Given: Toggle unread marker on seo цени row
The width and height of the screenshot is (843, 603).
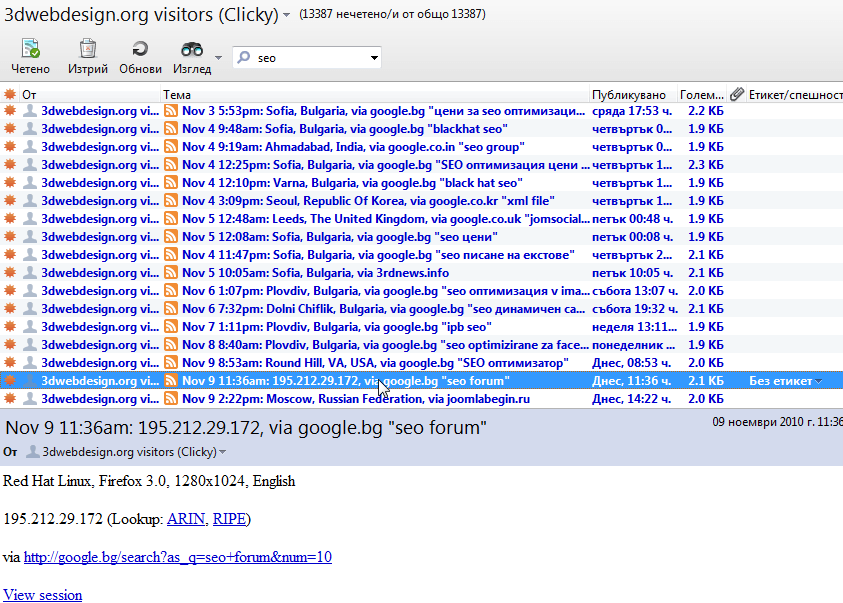Looking at the screenshot, I should pos(10,236).
